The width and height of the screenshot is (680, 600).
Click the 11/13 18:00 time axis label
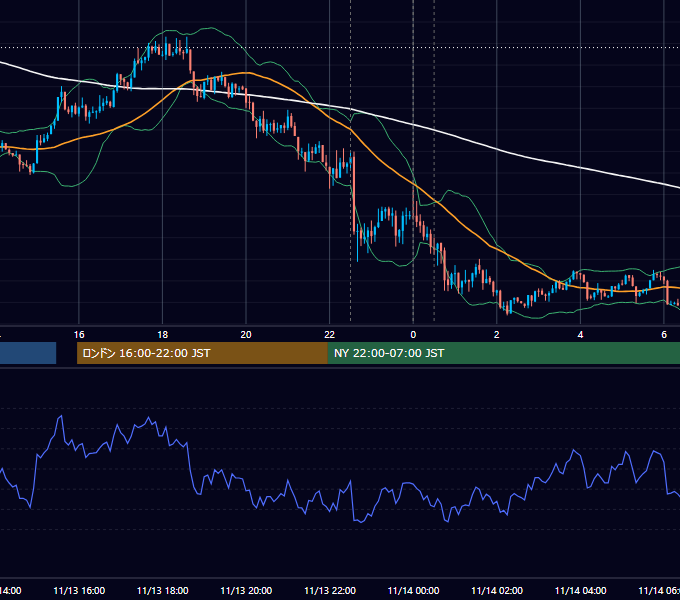163,590
